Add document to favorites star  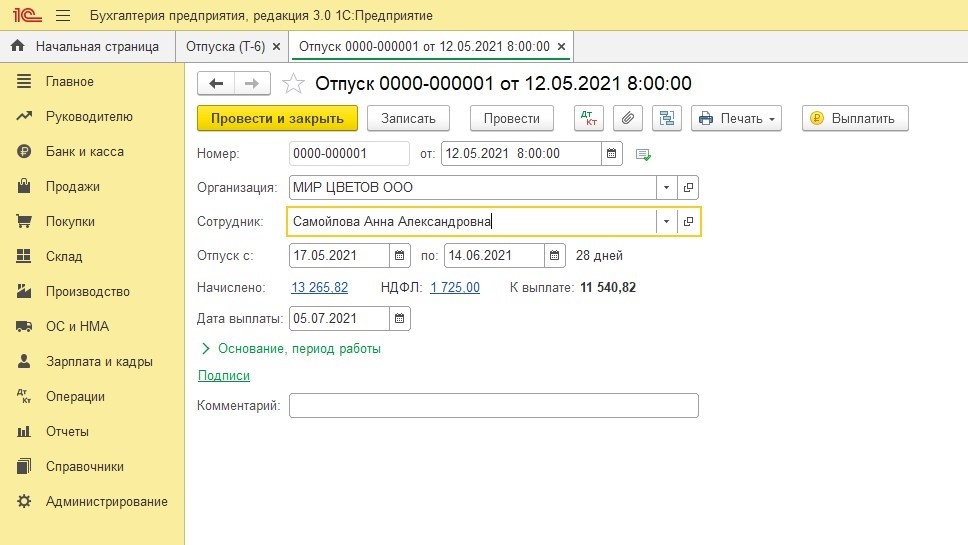pos(293,83)
